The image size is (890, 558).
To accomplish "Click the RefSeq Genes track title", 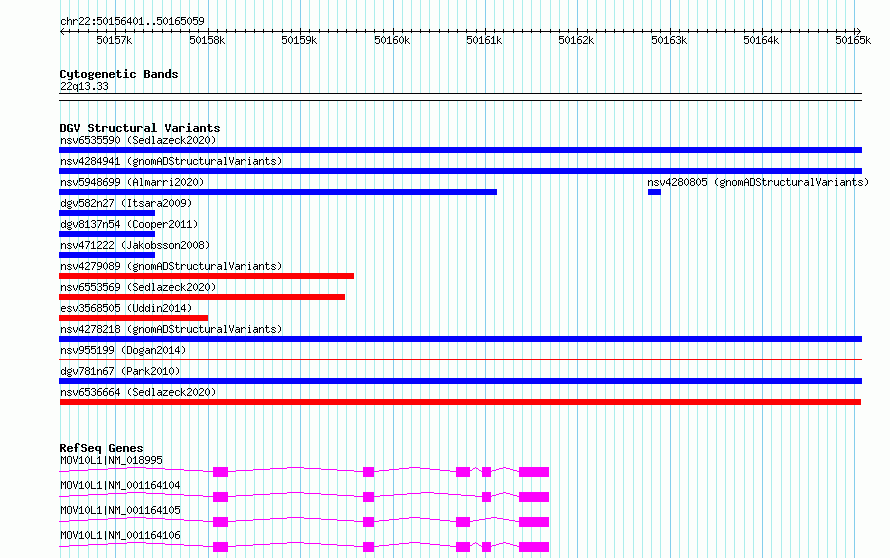I will (101, 448).
